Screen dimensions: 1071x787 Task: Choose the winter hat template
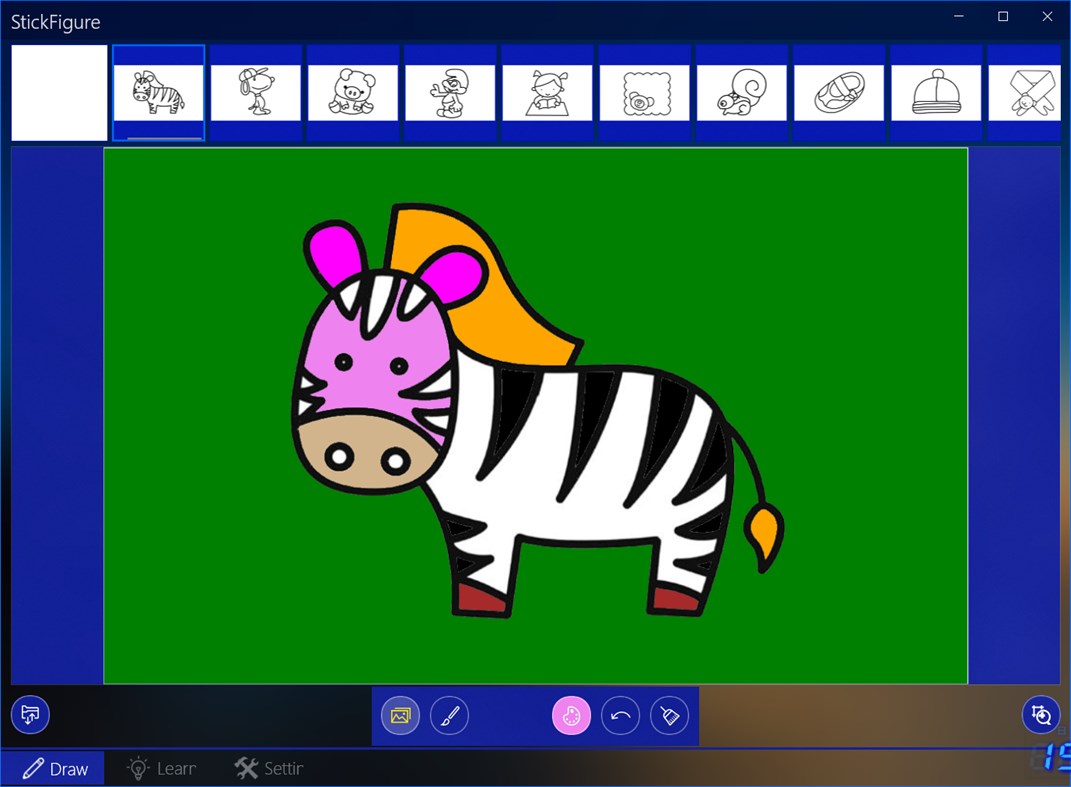(936, 93)
